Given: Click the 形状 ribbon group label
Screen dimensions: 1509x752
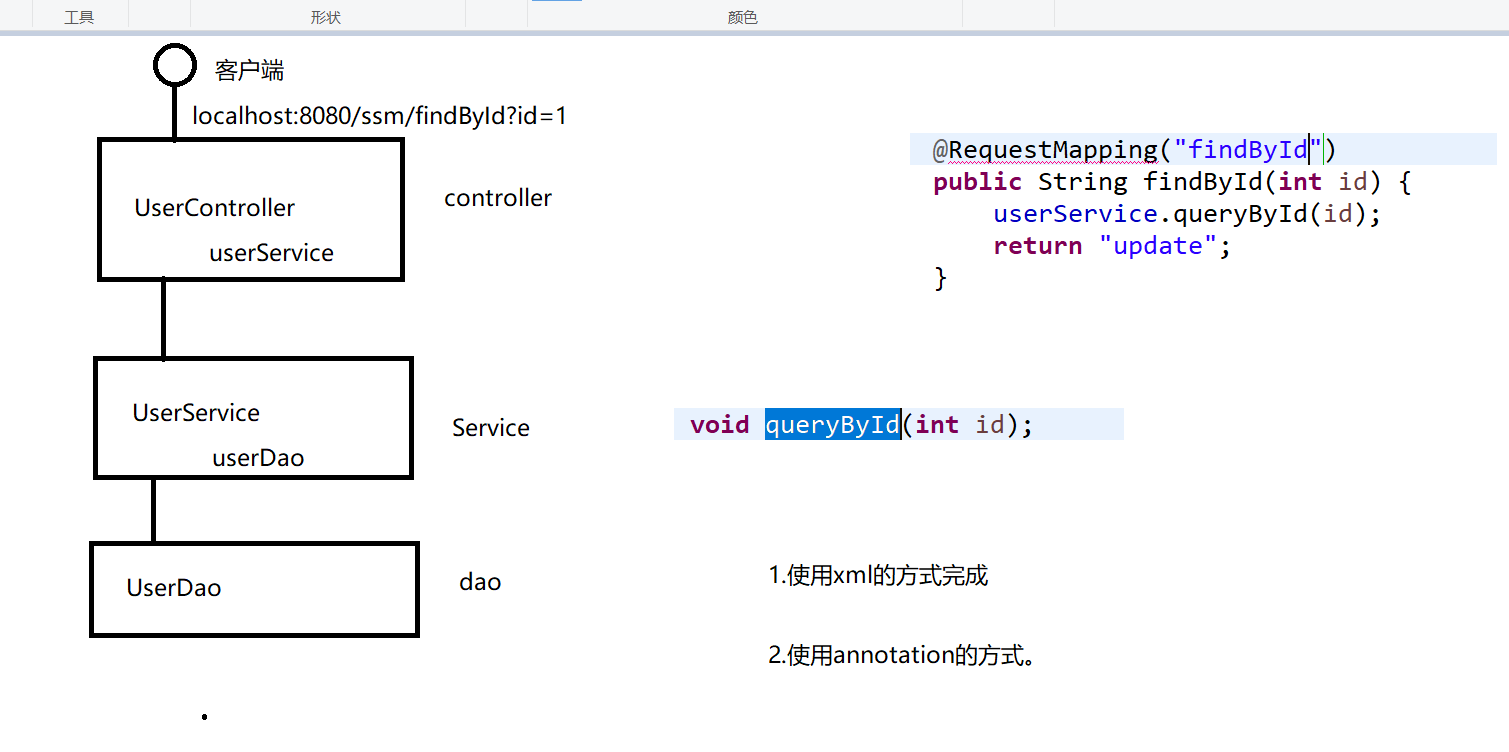Looking at the screenshot, I should [x=327, y=18].
